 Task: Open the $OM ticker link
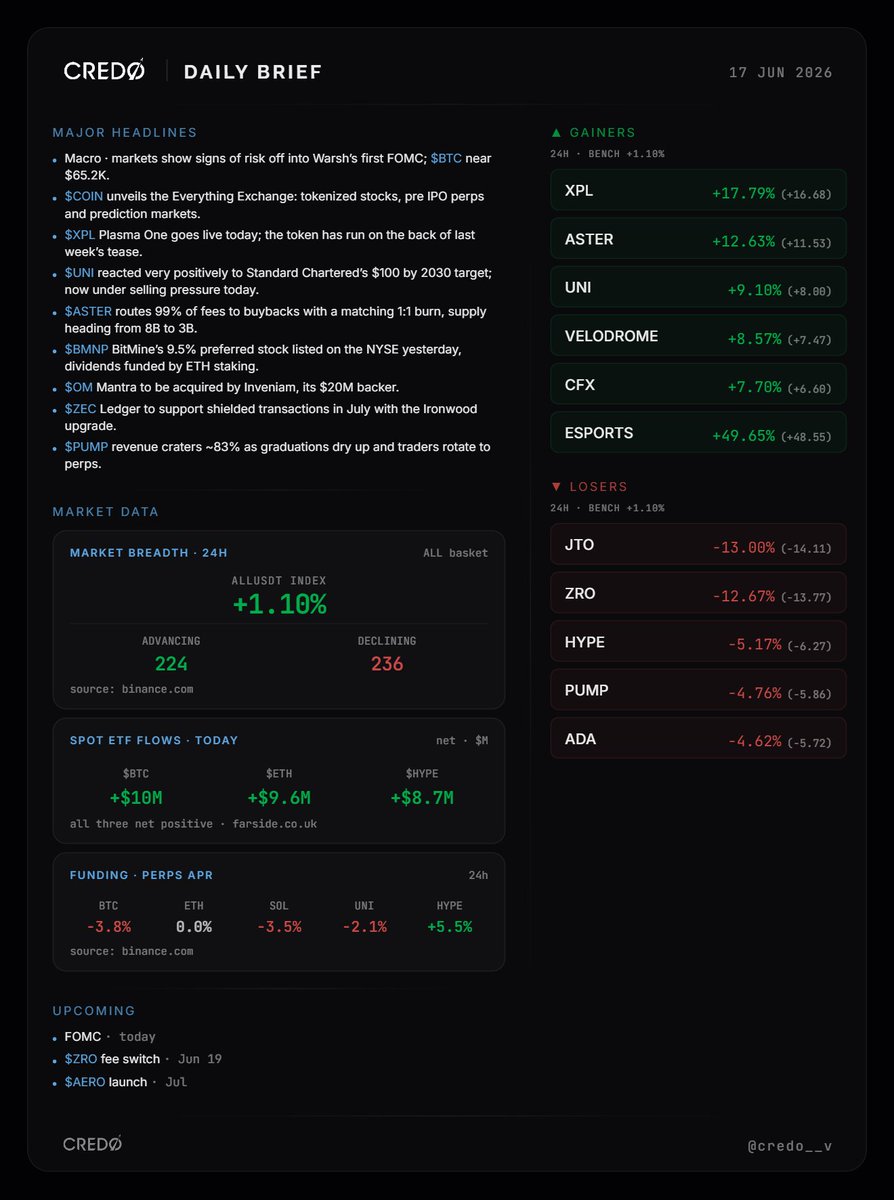pos(78,387)
